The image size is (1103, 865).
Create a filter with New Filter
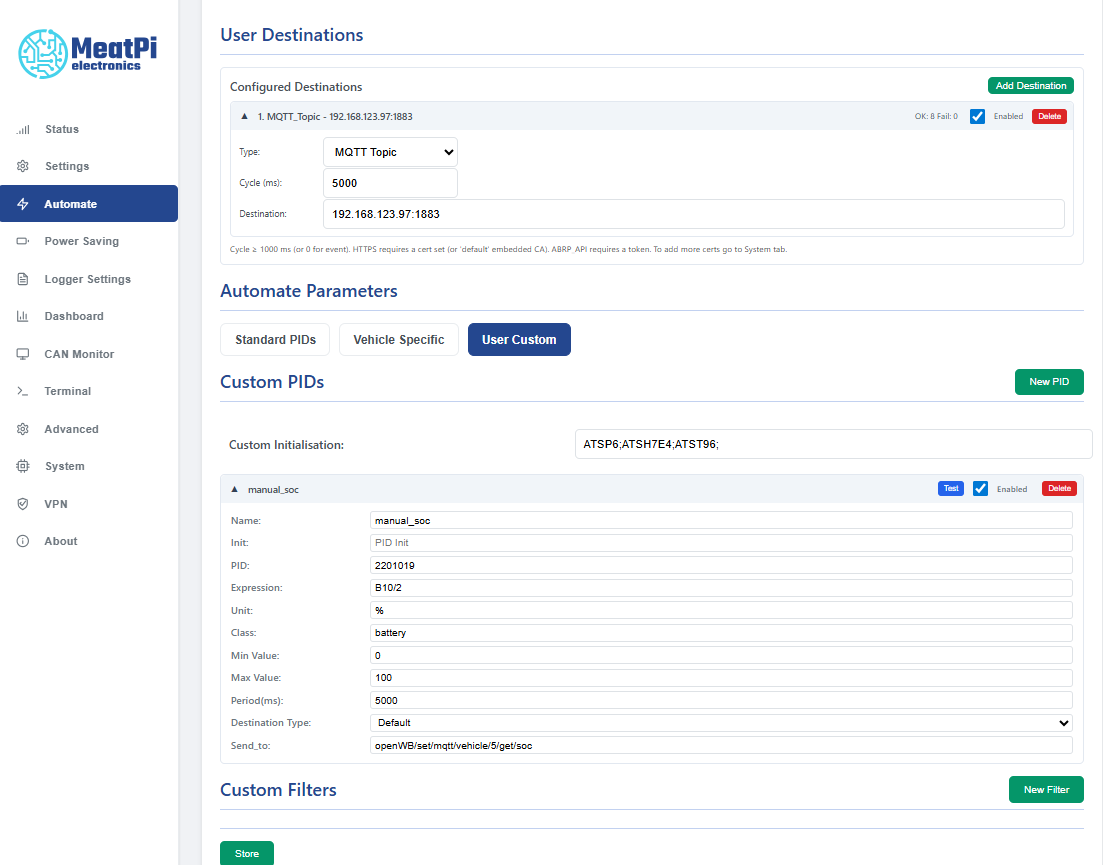point(1046,789)
